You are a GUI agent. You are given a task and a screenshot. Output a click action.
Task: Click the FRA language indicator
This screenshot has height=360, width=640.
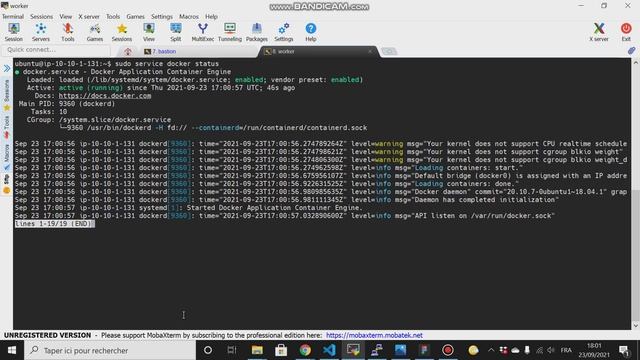(x=566, y=350)
